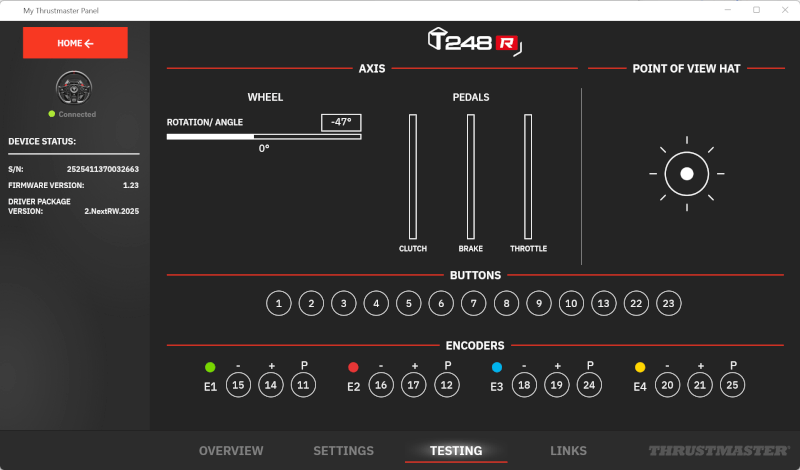The height and width of the screenshot is (470, 800).
Task: Click driver package version 2.NextRW.2025
Action: 112,211
